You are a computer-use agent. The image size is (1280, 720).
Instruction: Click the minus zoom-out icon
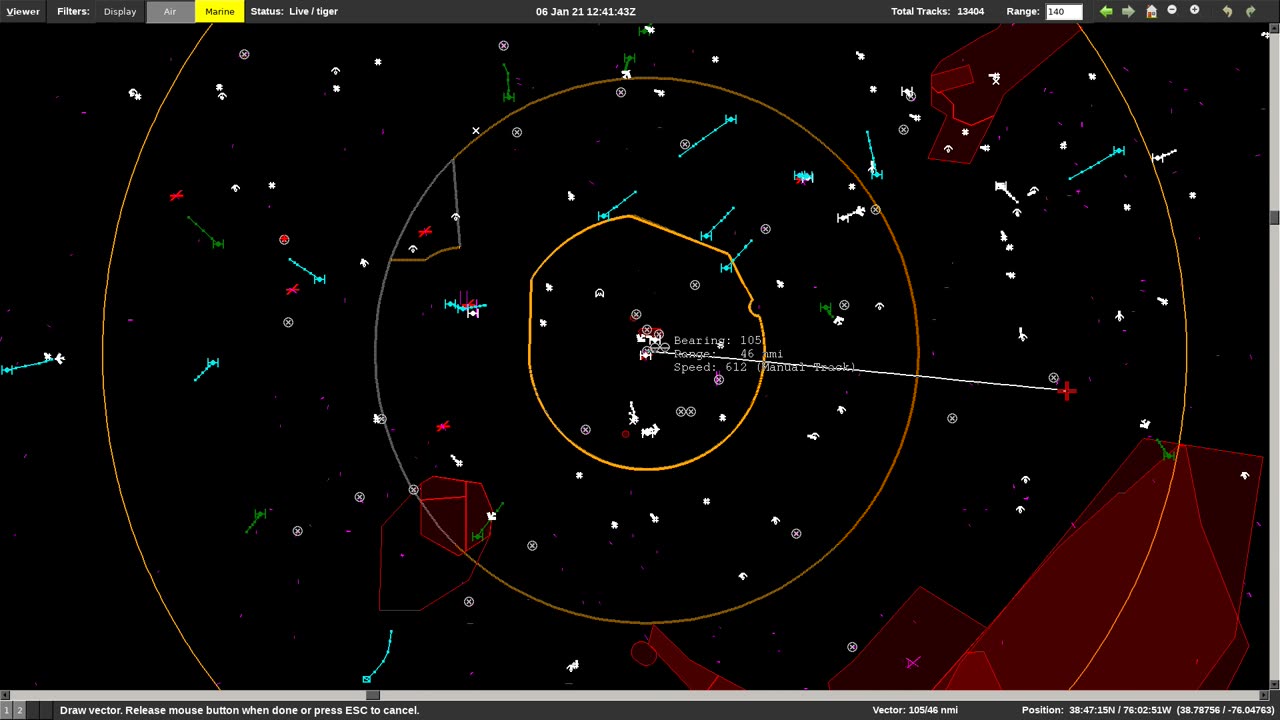tap(1172, 10)
